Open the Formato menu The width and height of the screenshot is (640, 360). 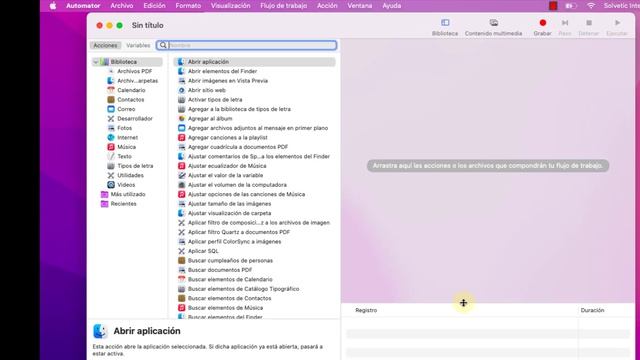(188, 6)
